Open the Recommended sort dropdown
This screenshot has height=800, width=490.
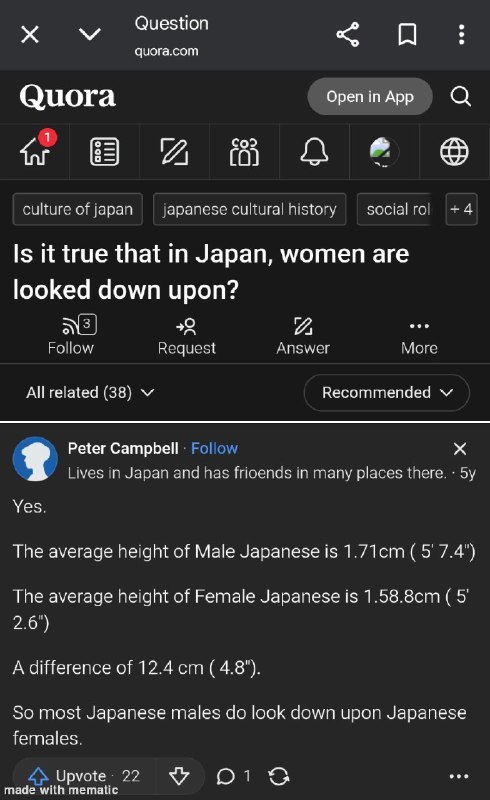tap(386, 392)
